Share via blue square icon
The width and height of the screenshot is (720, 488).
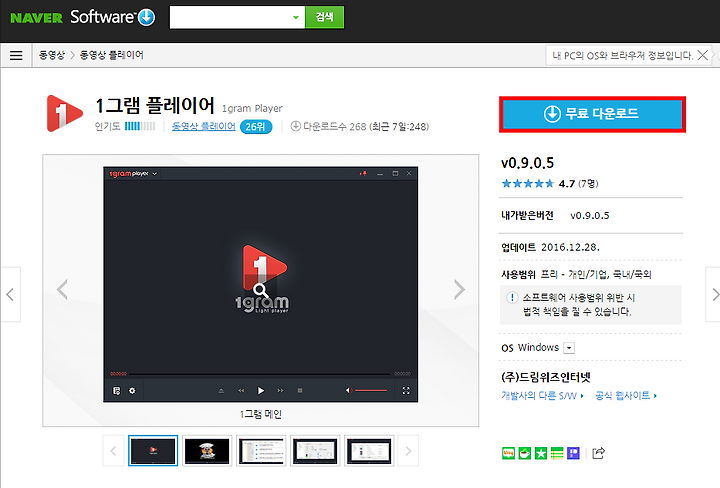click(x=574, y=454)
